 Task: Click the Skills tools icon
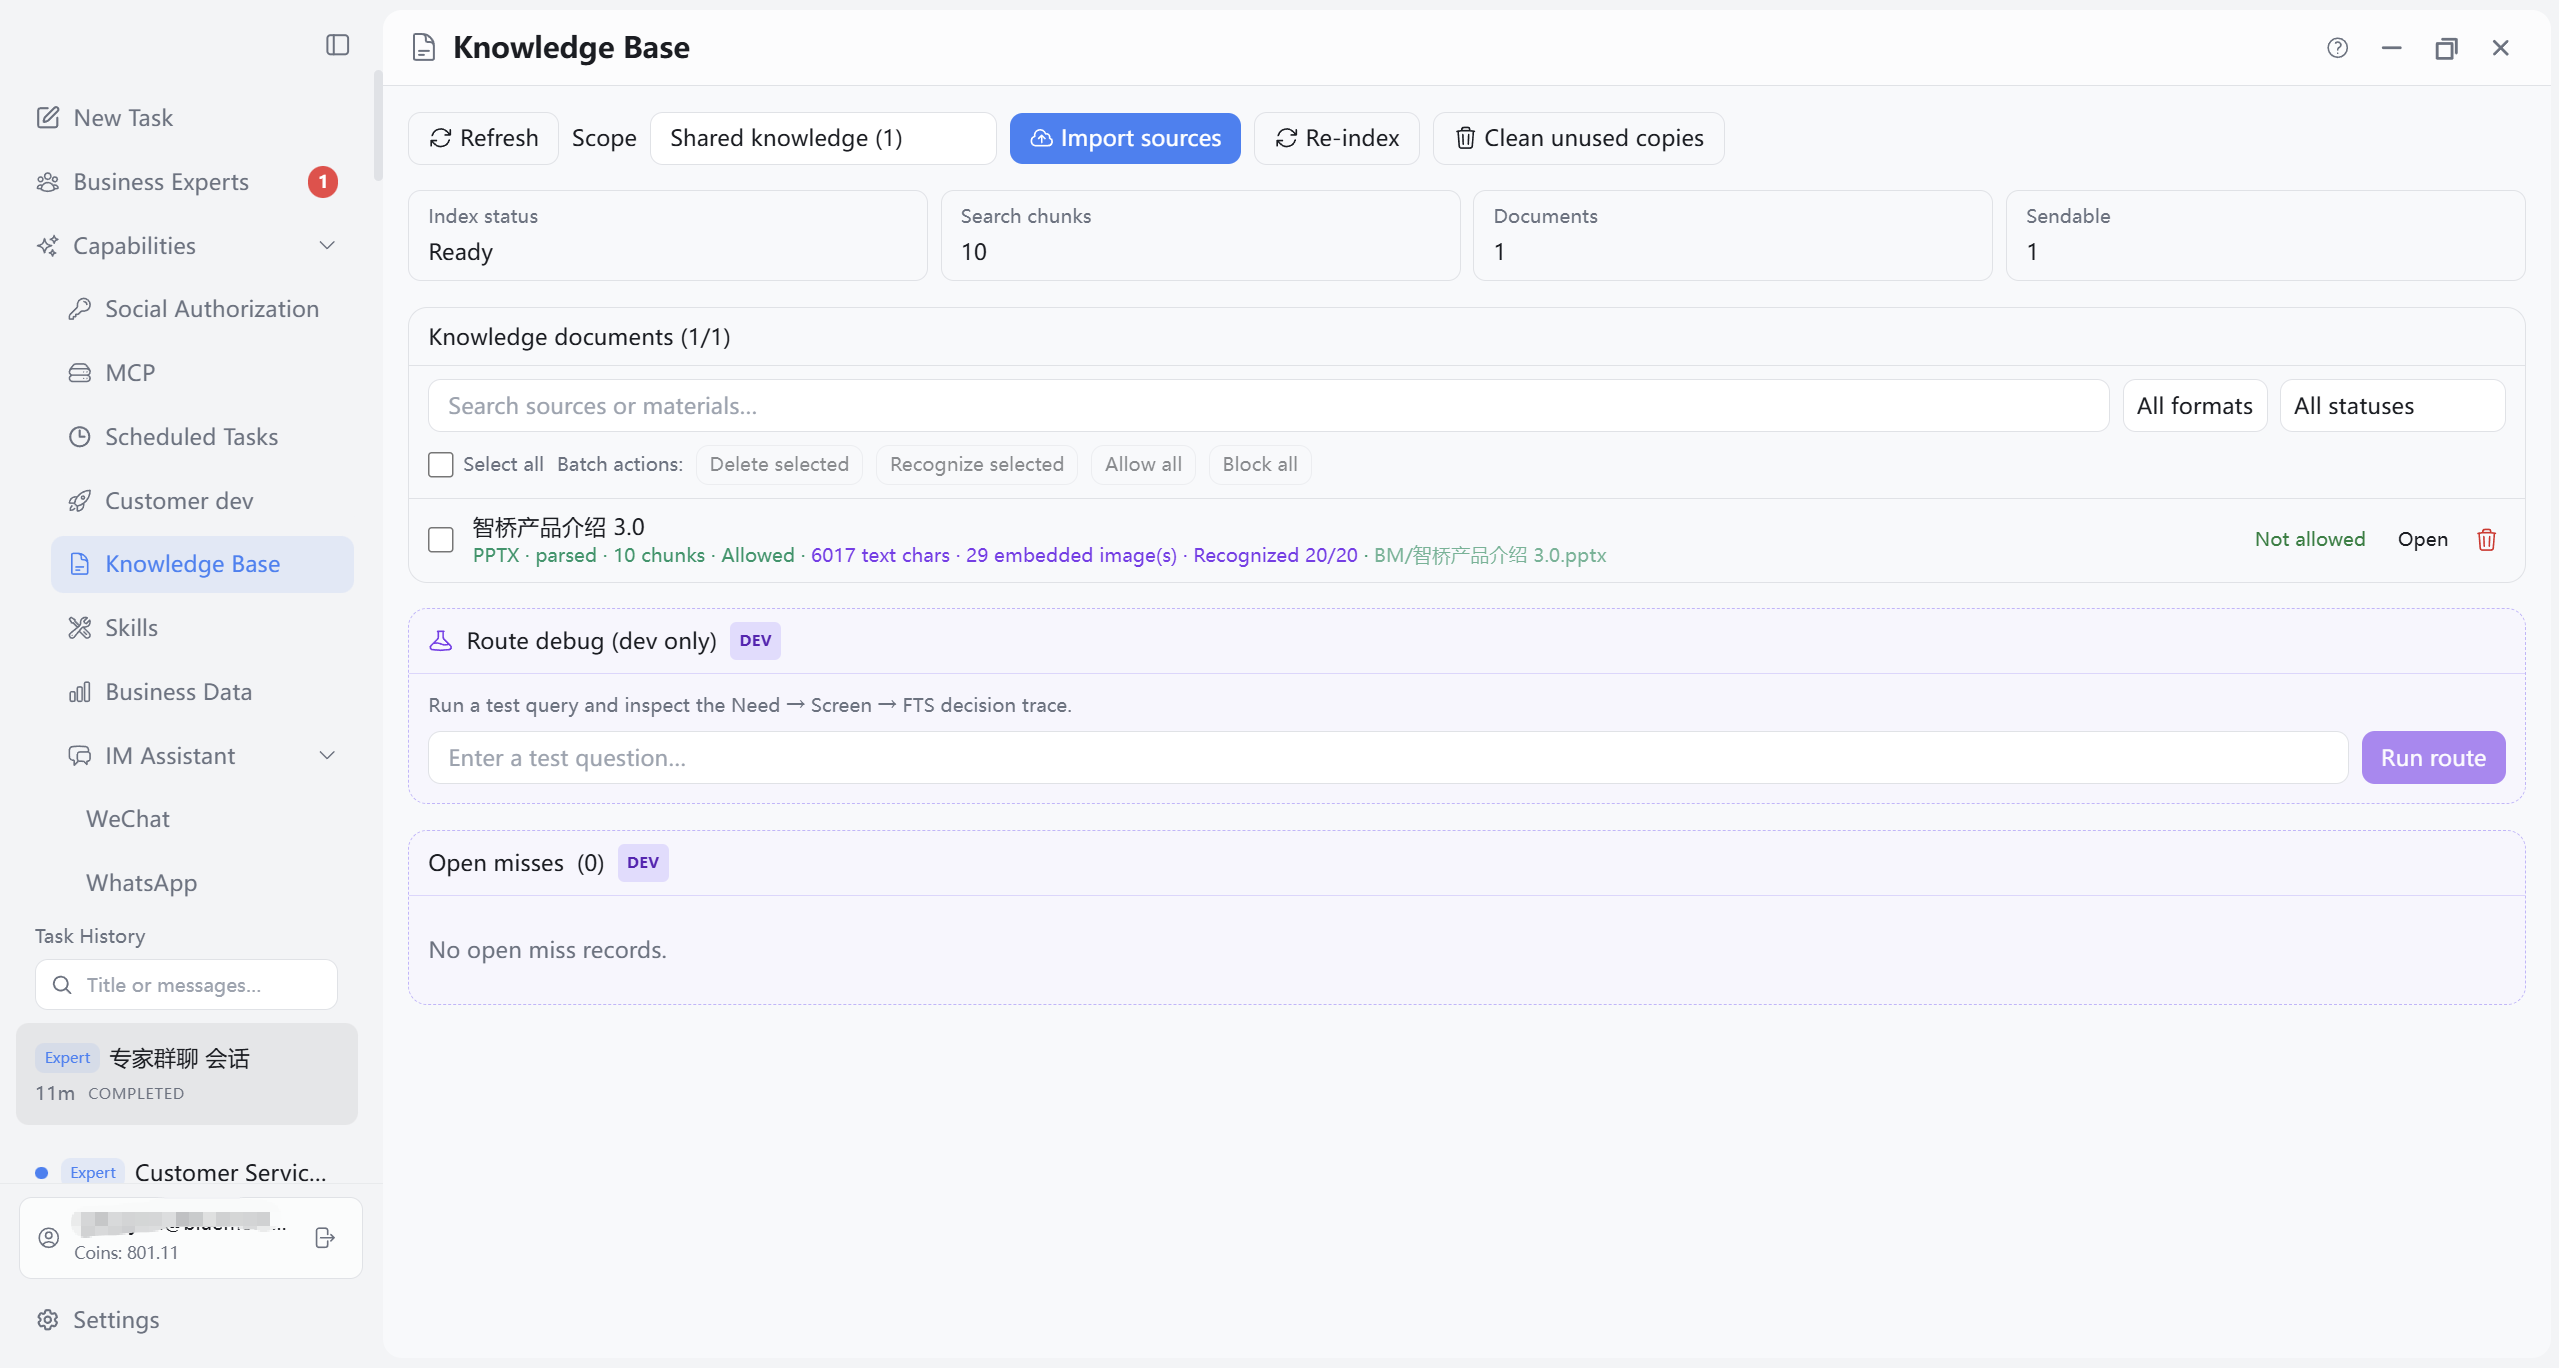(x=80, y=628)
